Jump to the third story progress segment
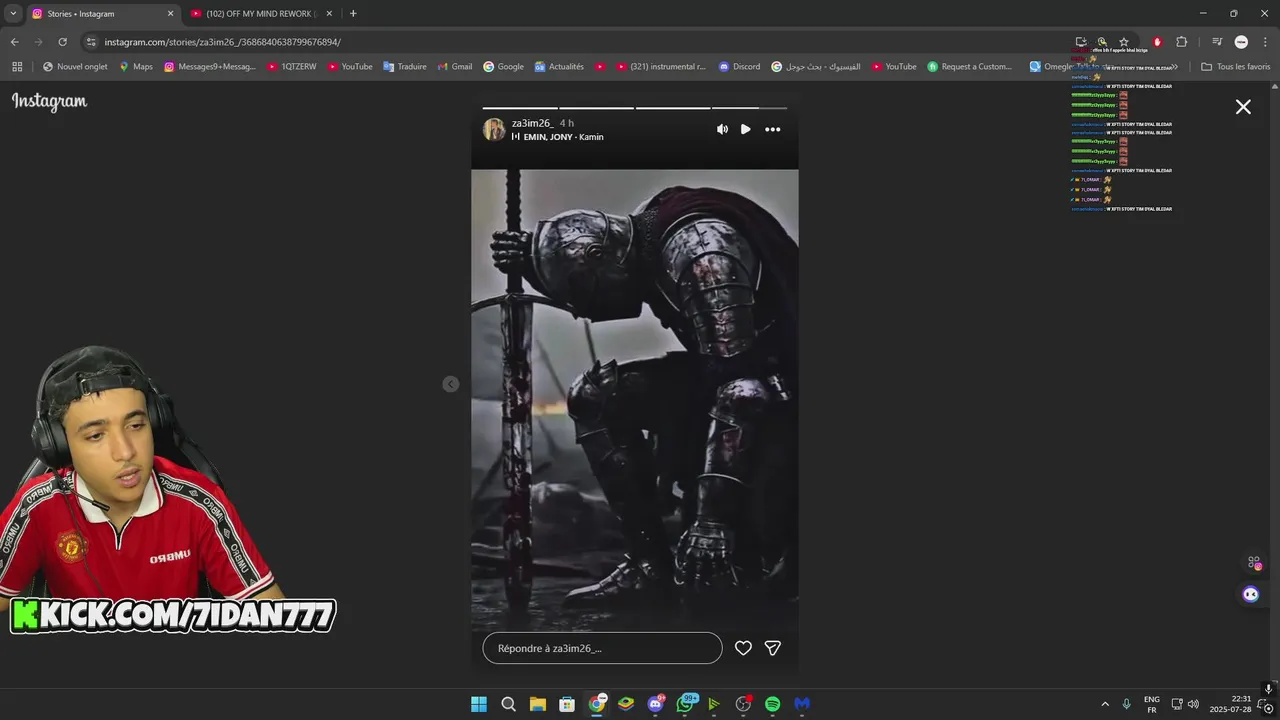 673,107
